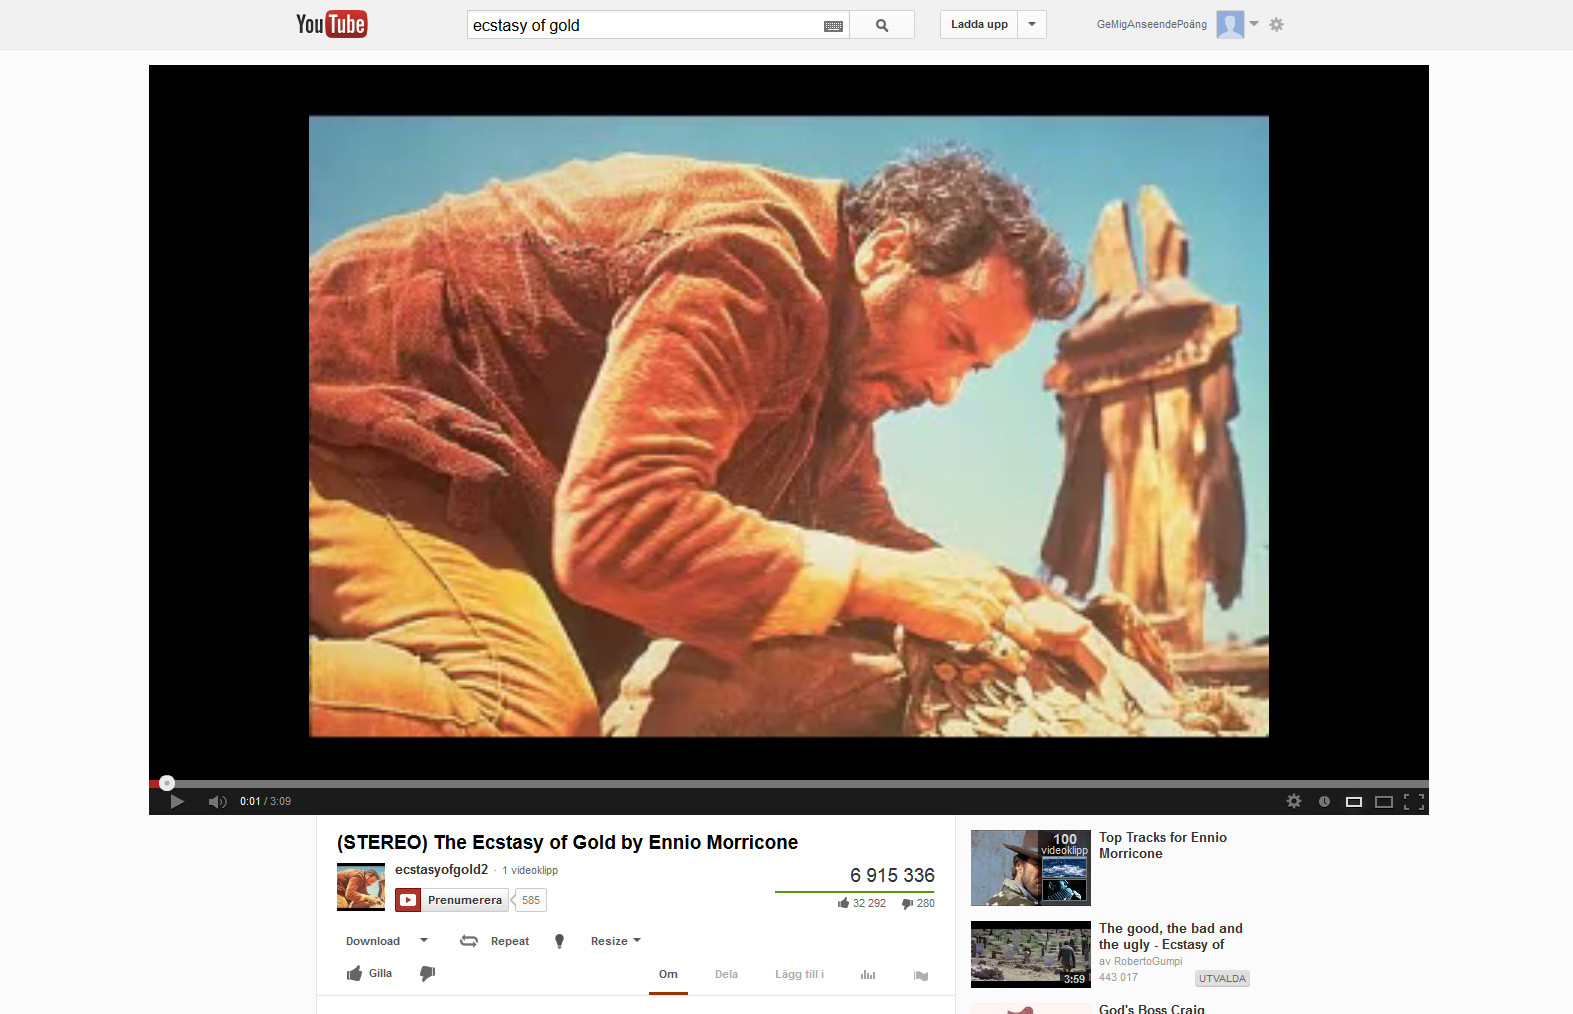Expand the Download options arrow

pyautogui.click(x=424, y=940)
